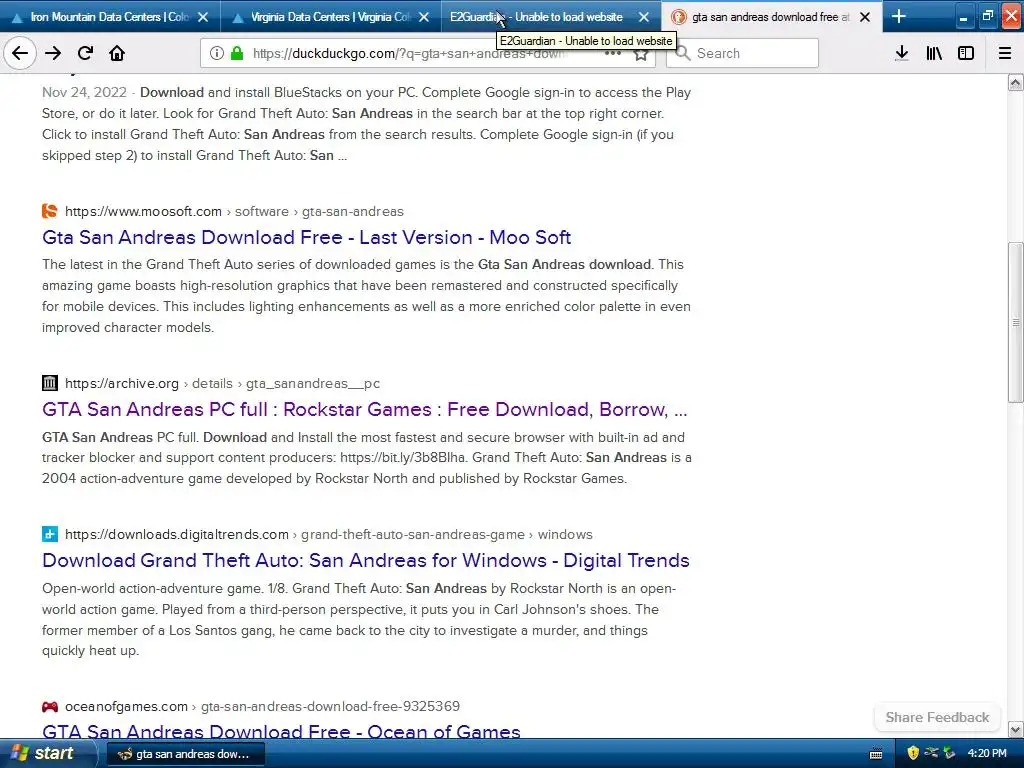
Task: Open Download Grand Theft Auto Digital Trends result
Action: (x=366, y=560)
